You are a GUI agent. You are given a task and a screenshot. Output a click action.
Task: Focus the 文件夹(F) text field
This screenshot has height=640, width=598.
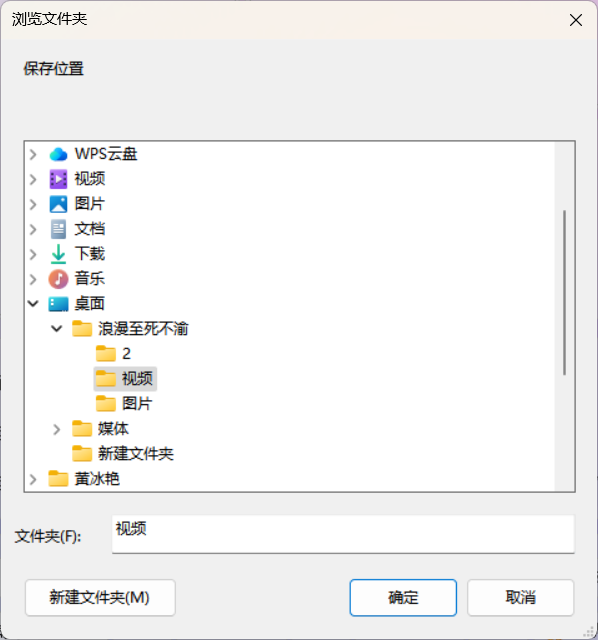[x=343, y=534]
